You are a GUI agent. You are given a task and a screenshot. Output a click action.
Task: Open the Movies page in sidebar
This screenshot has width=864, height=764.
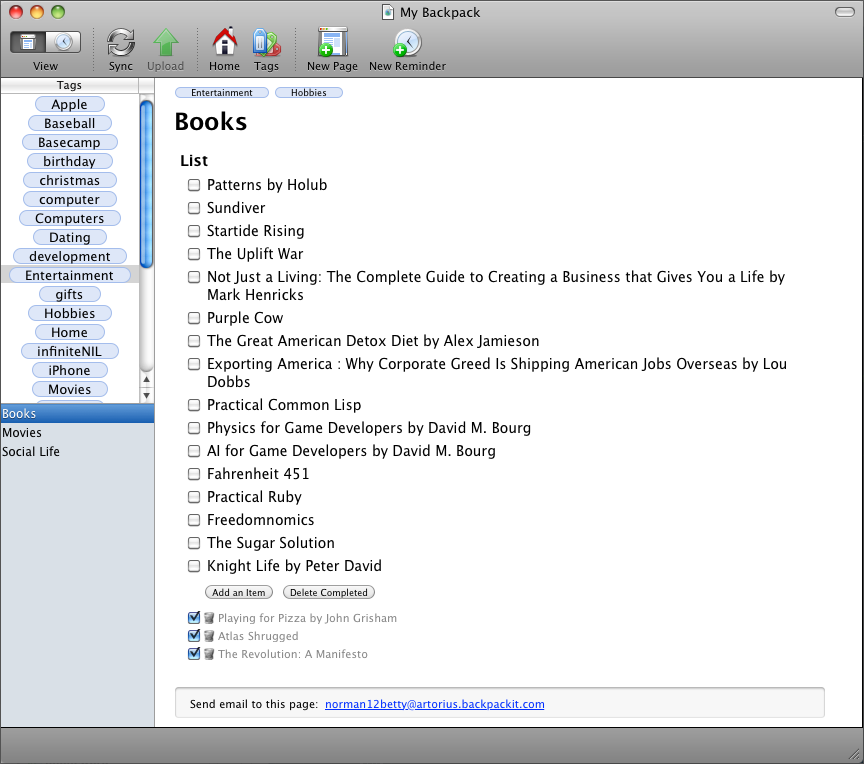pyautogui.click(x=77, y=433)
